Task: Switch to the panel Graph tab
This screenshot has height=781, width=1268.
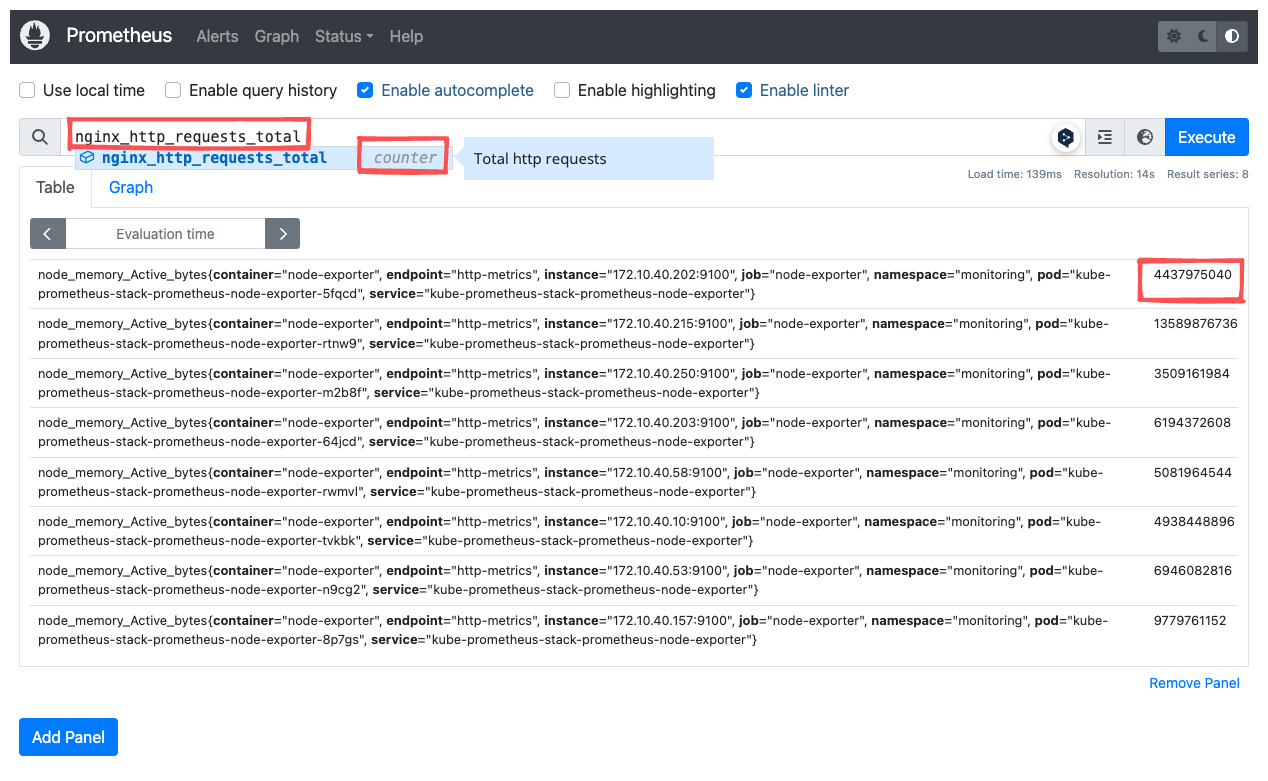Action: 131,187
